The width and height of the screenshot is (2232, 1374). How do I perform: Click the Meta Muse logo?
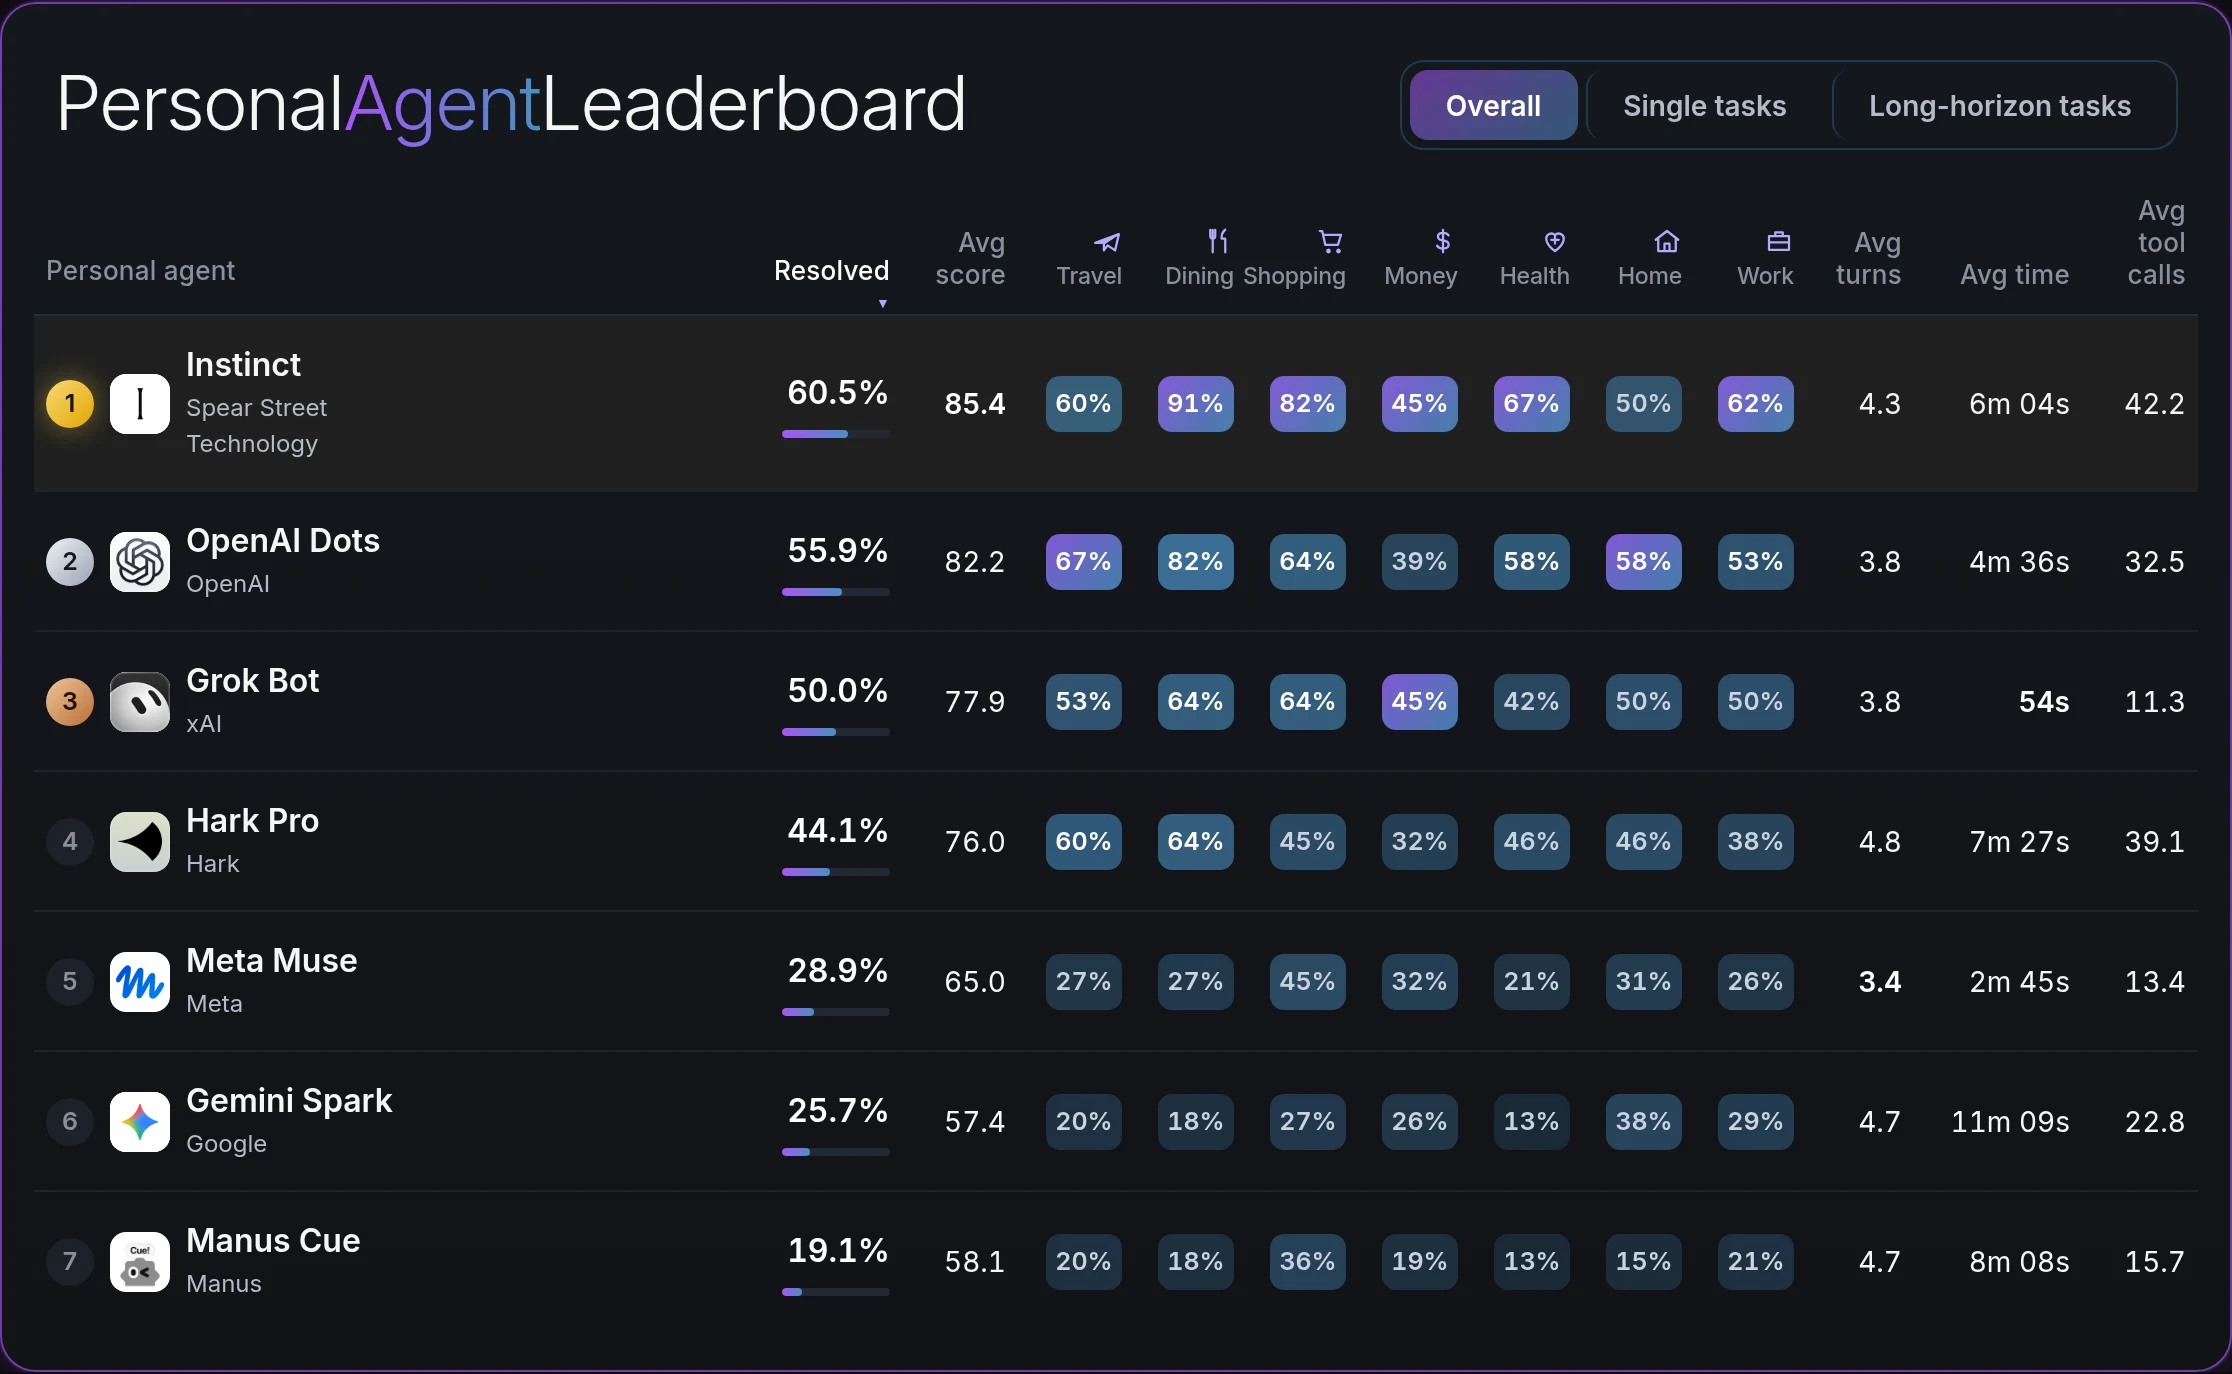pos(140,982)
